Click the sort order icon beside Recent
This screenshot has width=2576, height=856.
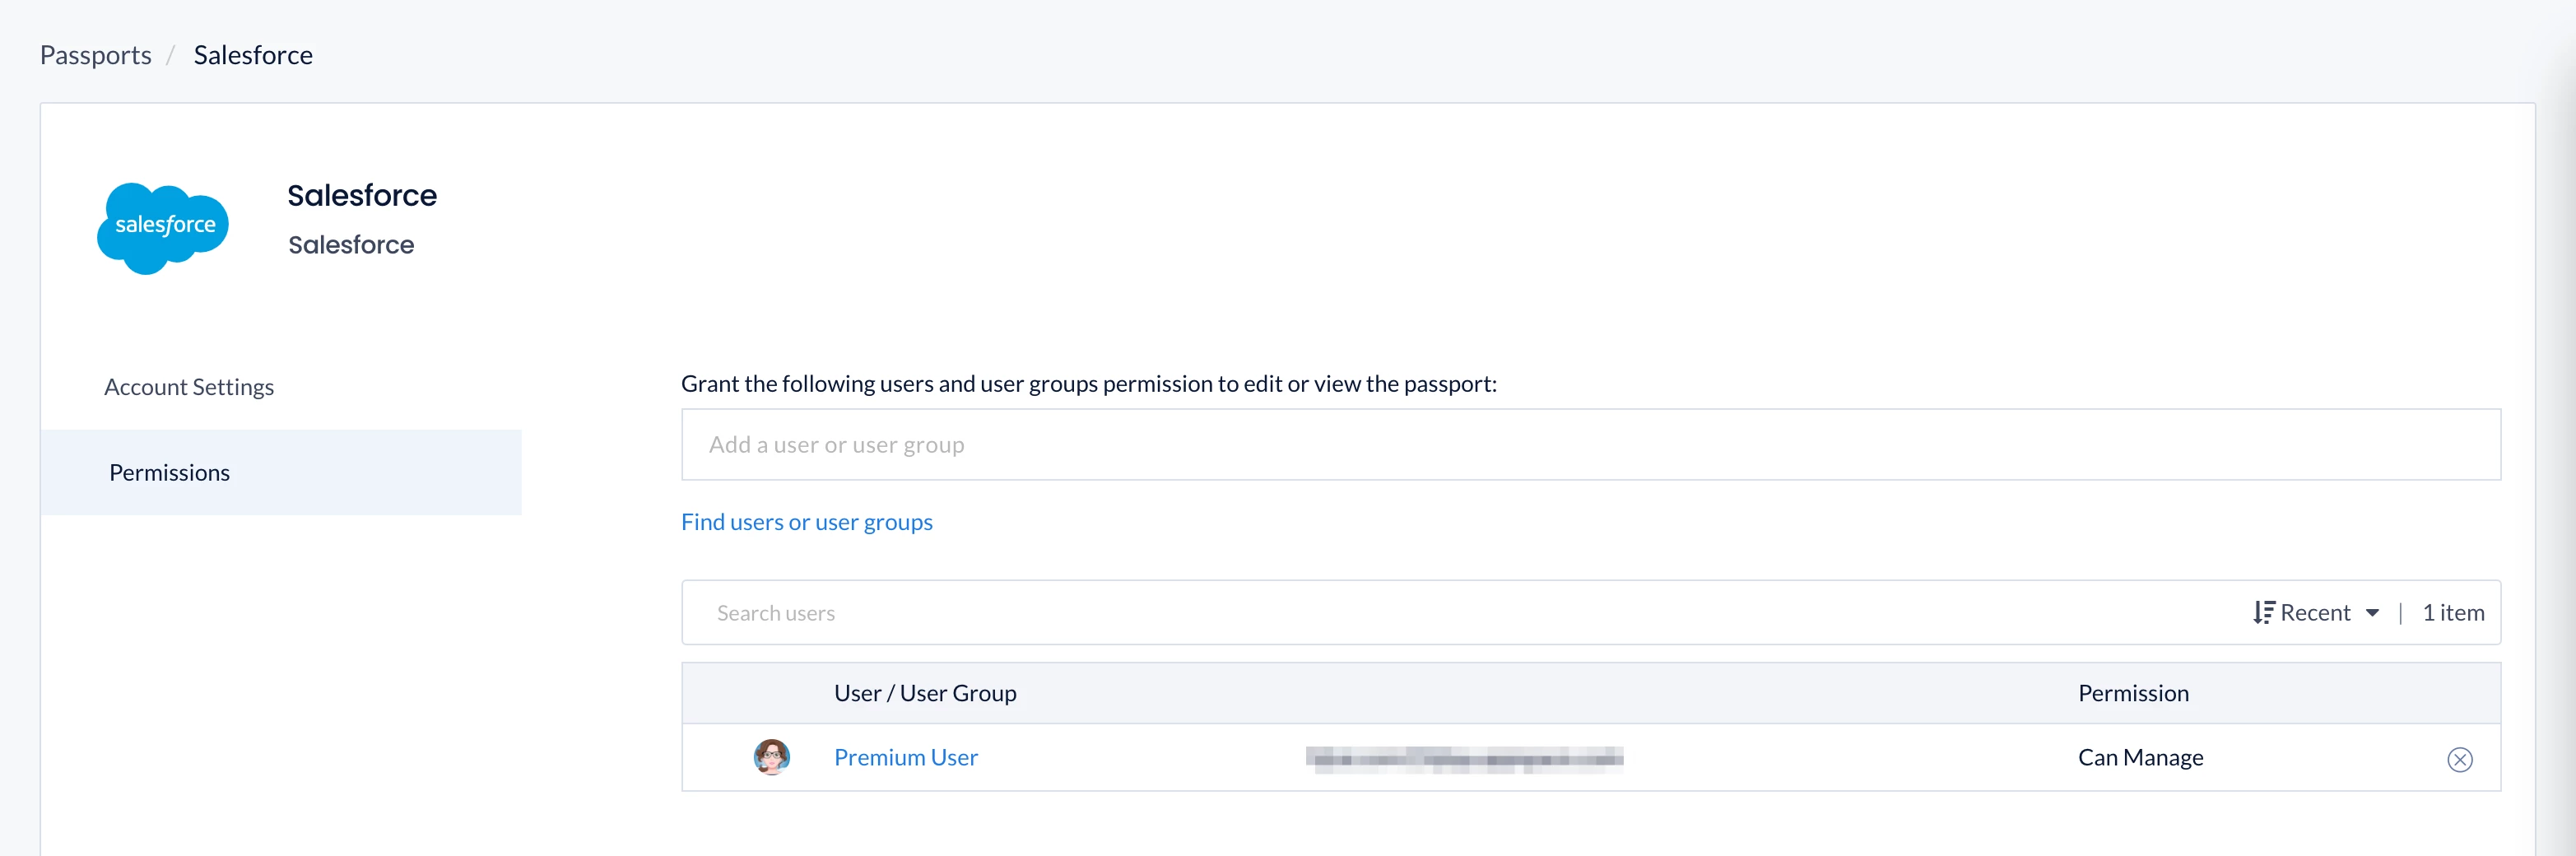tap(2263, 613)
